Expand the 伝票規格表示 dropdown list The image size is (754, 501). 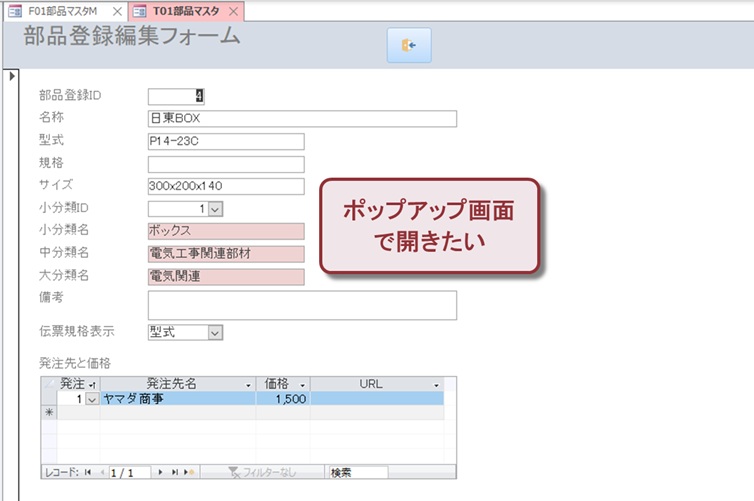click(x=215, y=333)
